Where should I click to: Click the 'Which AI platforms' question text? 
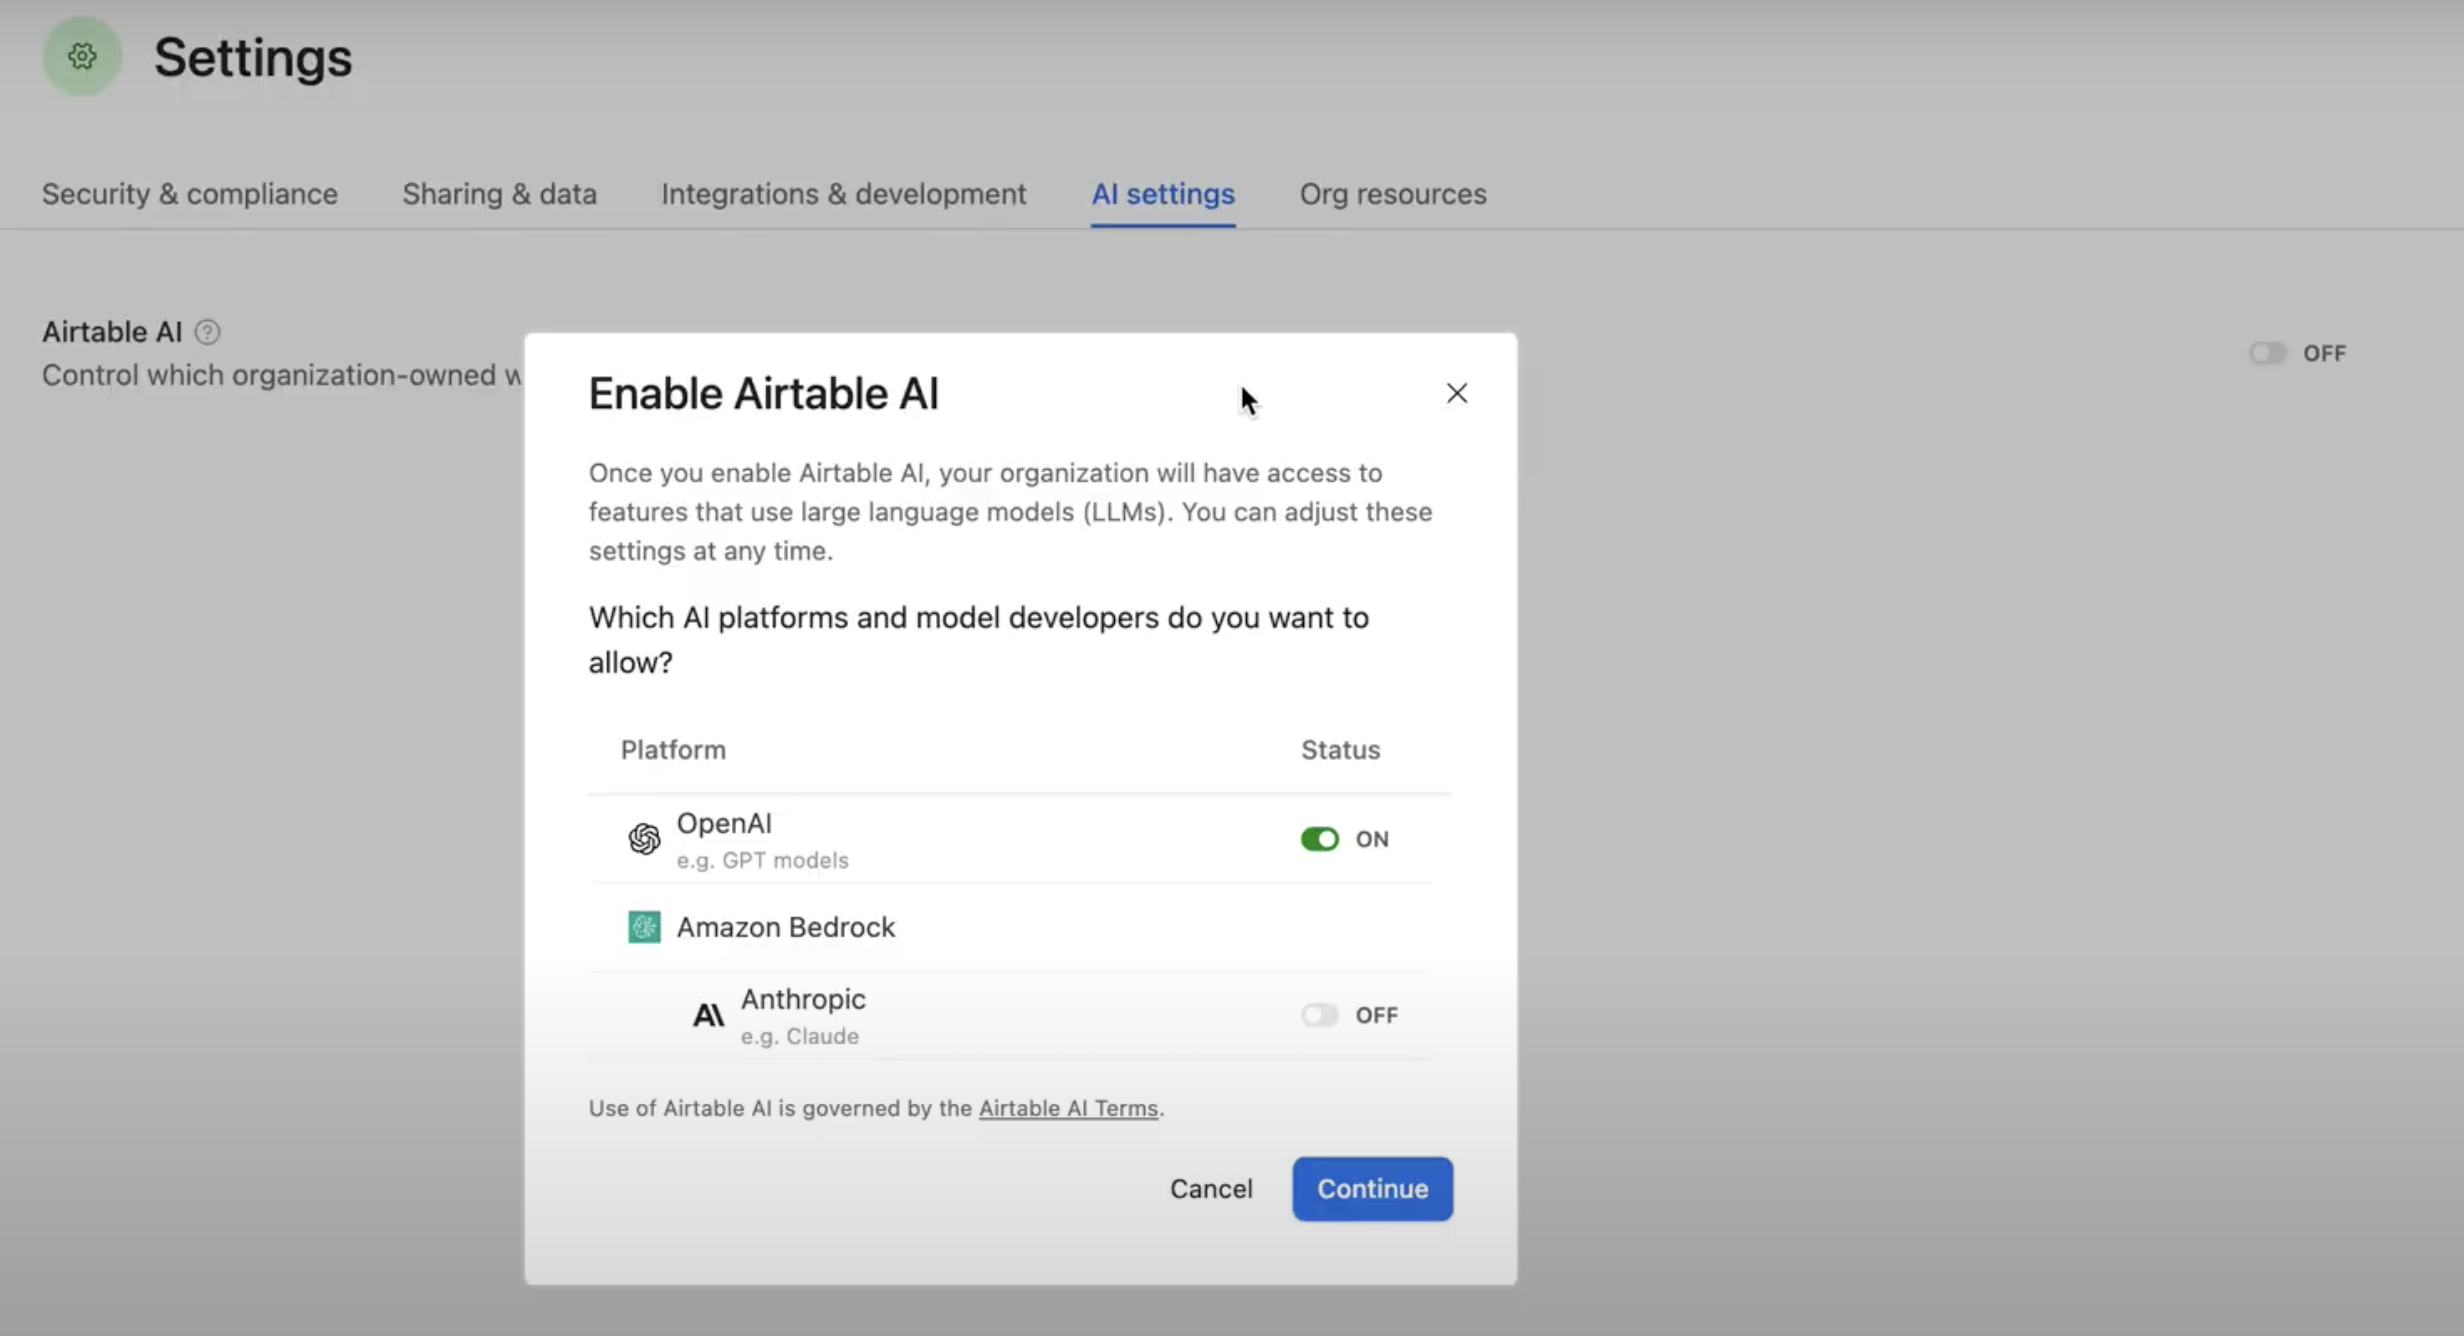click(x=979, y=640)
